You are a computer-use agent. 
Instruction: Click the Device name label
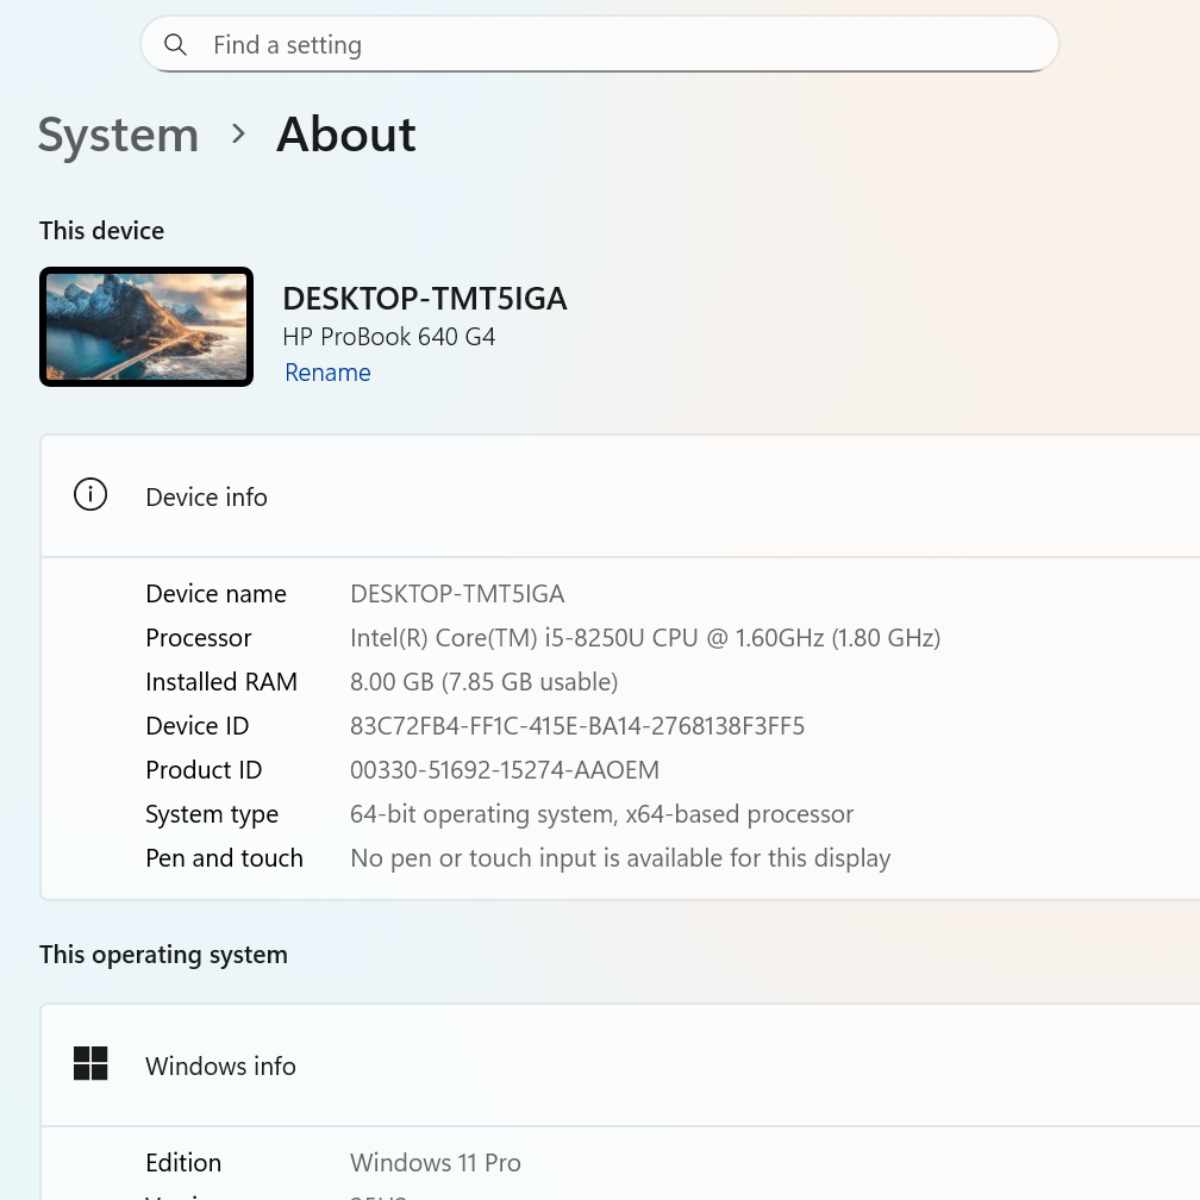[216, 594]
